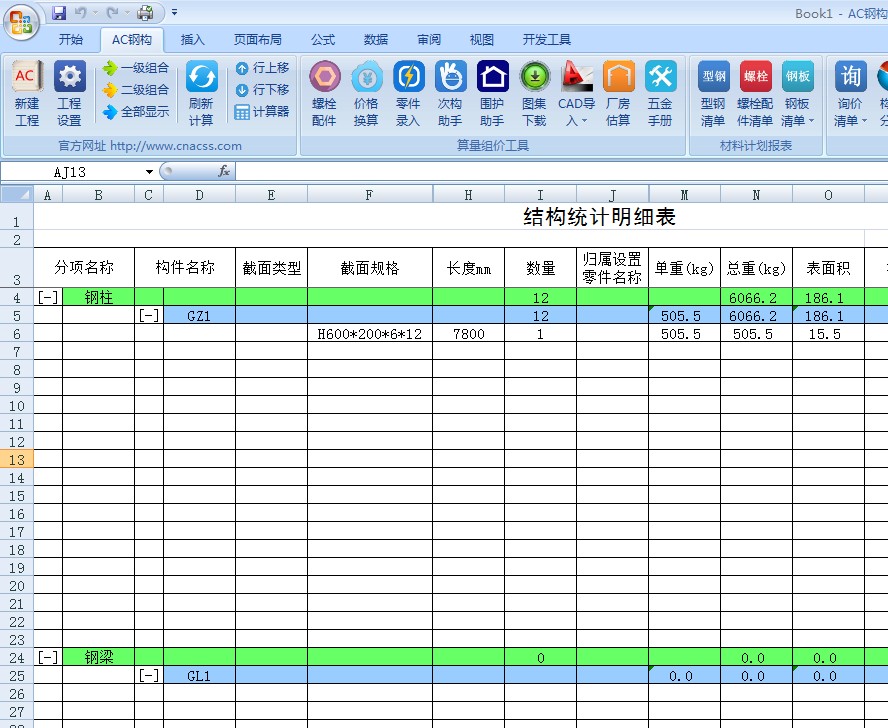888x728 pixels.
Task: Generate 螺栓配件清单 bolt list
Action: point(755,94)
